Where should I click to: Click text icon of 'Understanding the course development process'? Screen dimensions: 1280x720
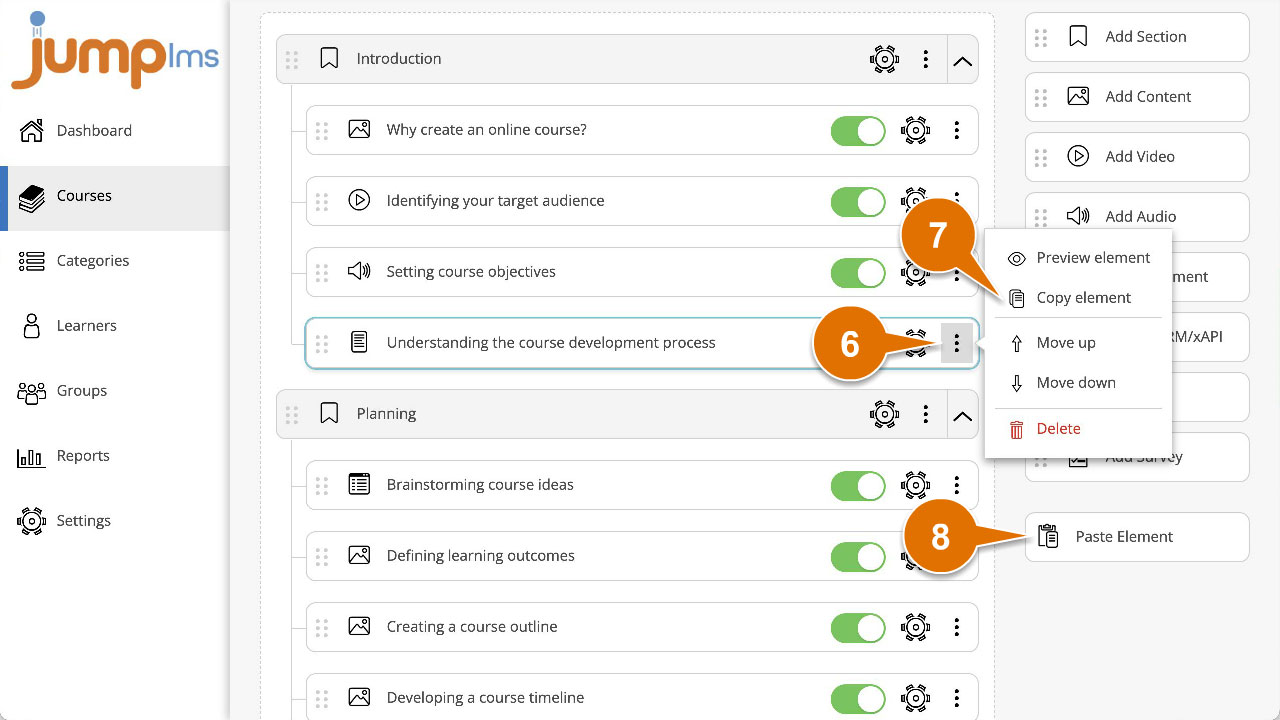359,343
